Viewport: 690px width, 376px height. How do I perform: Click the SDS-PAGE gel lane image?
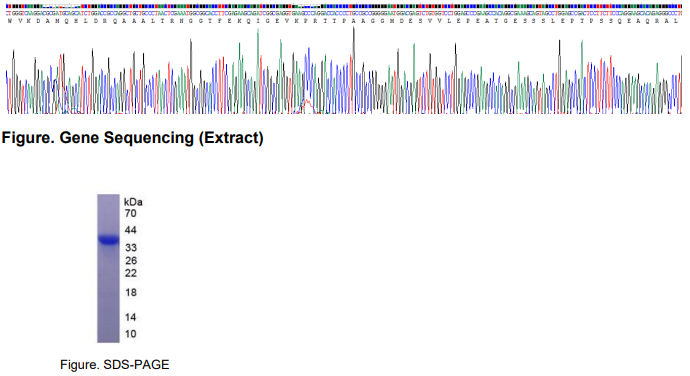point(108,268)
